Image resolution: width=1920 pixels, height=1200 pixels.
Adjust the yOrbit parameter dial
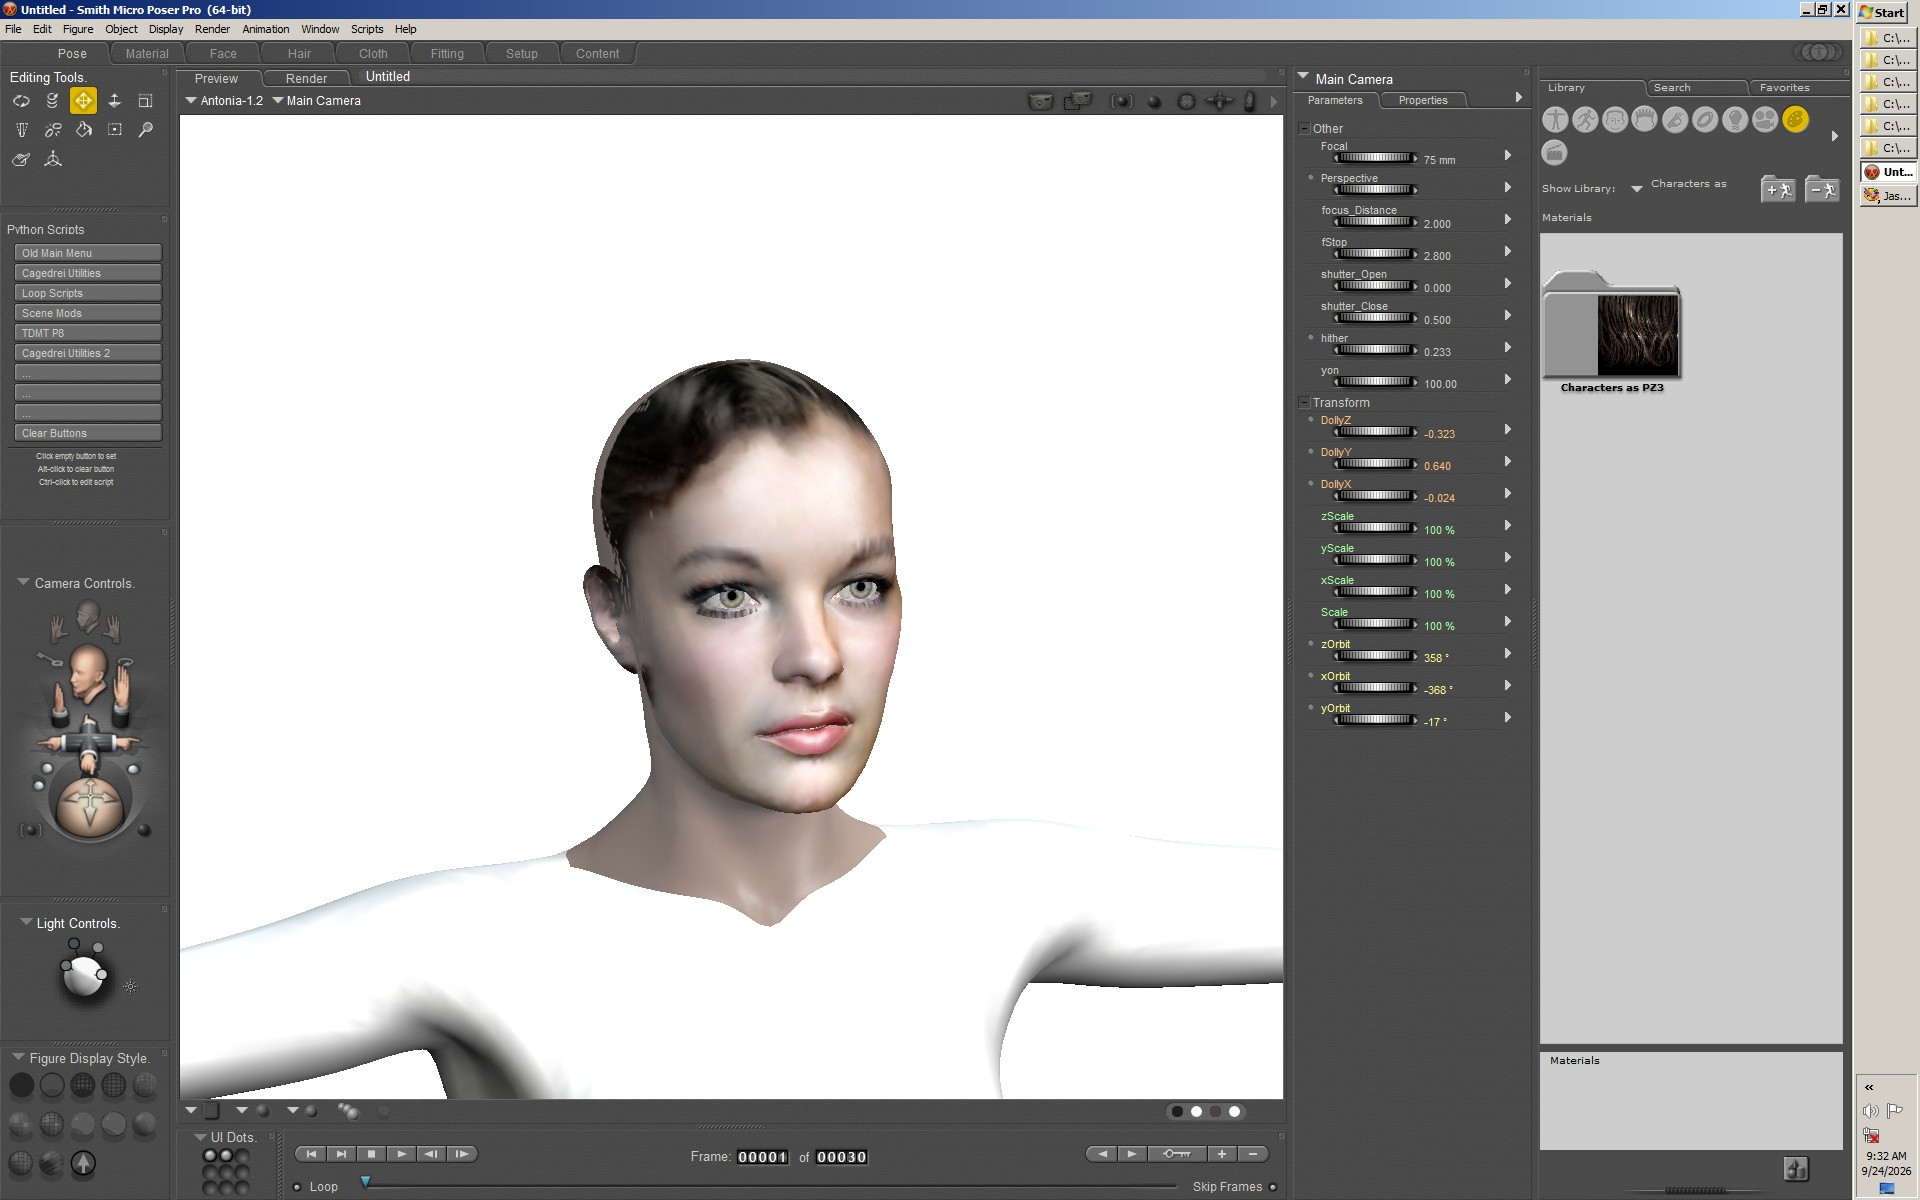pyautogui.click(x=1376, y=720)
